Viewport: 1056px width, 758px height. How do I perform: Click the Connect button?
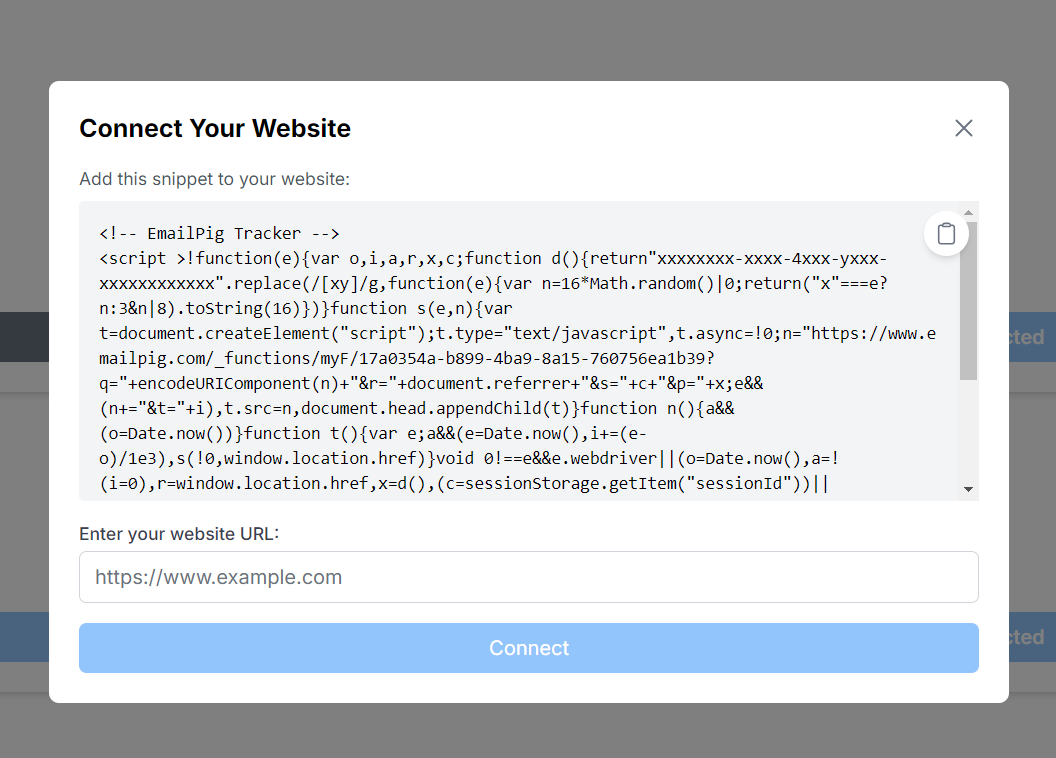(x=529, y=648)
